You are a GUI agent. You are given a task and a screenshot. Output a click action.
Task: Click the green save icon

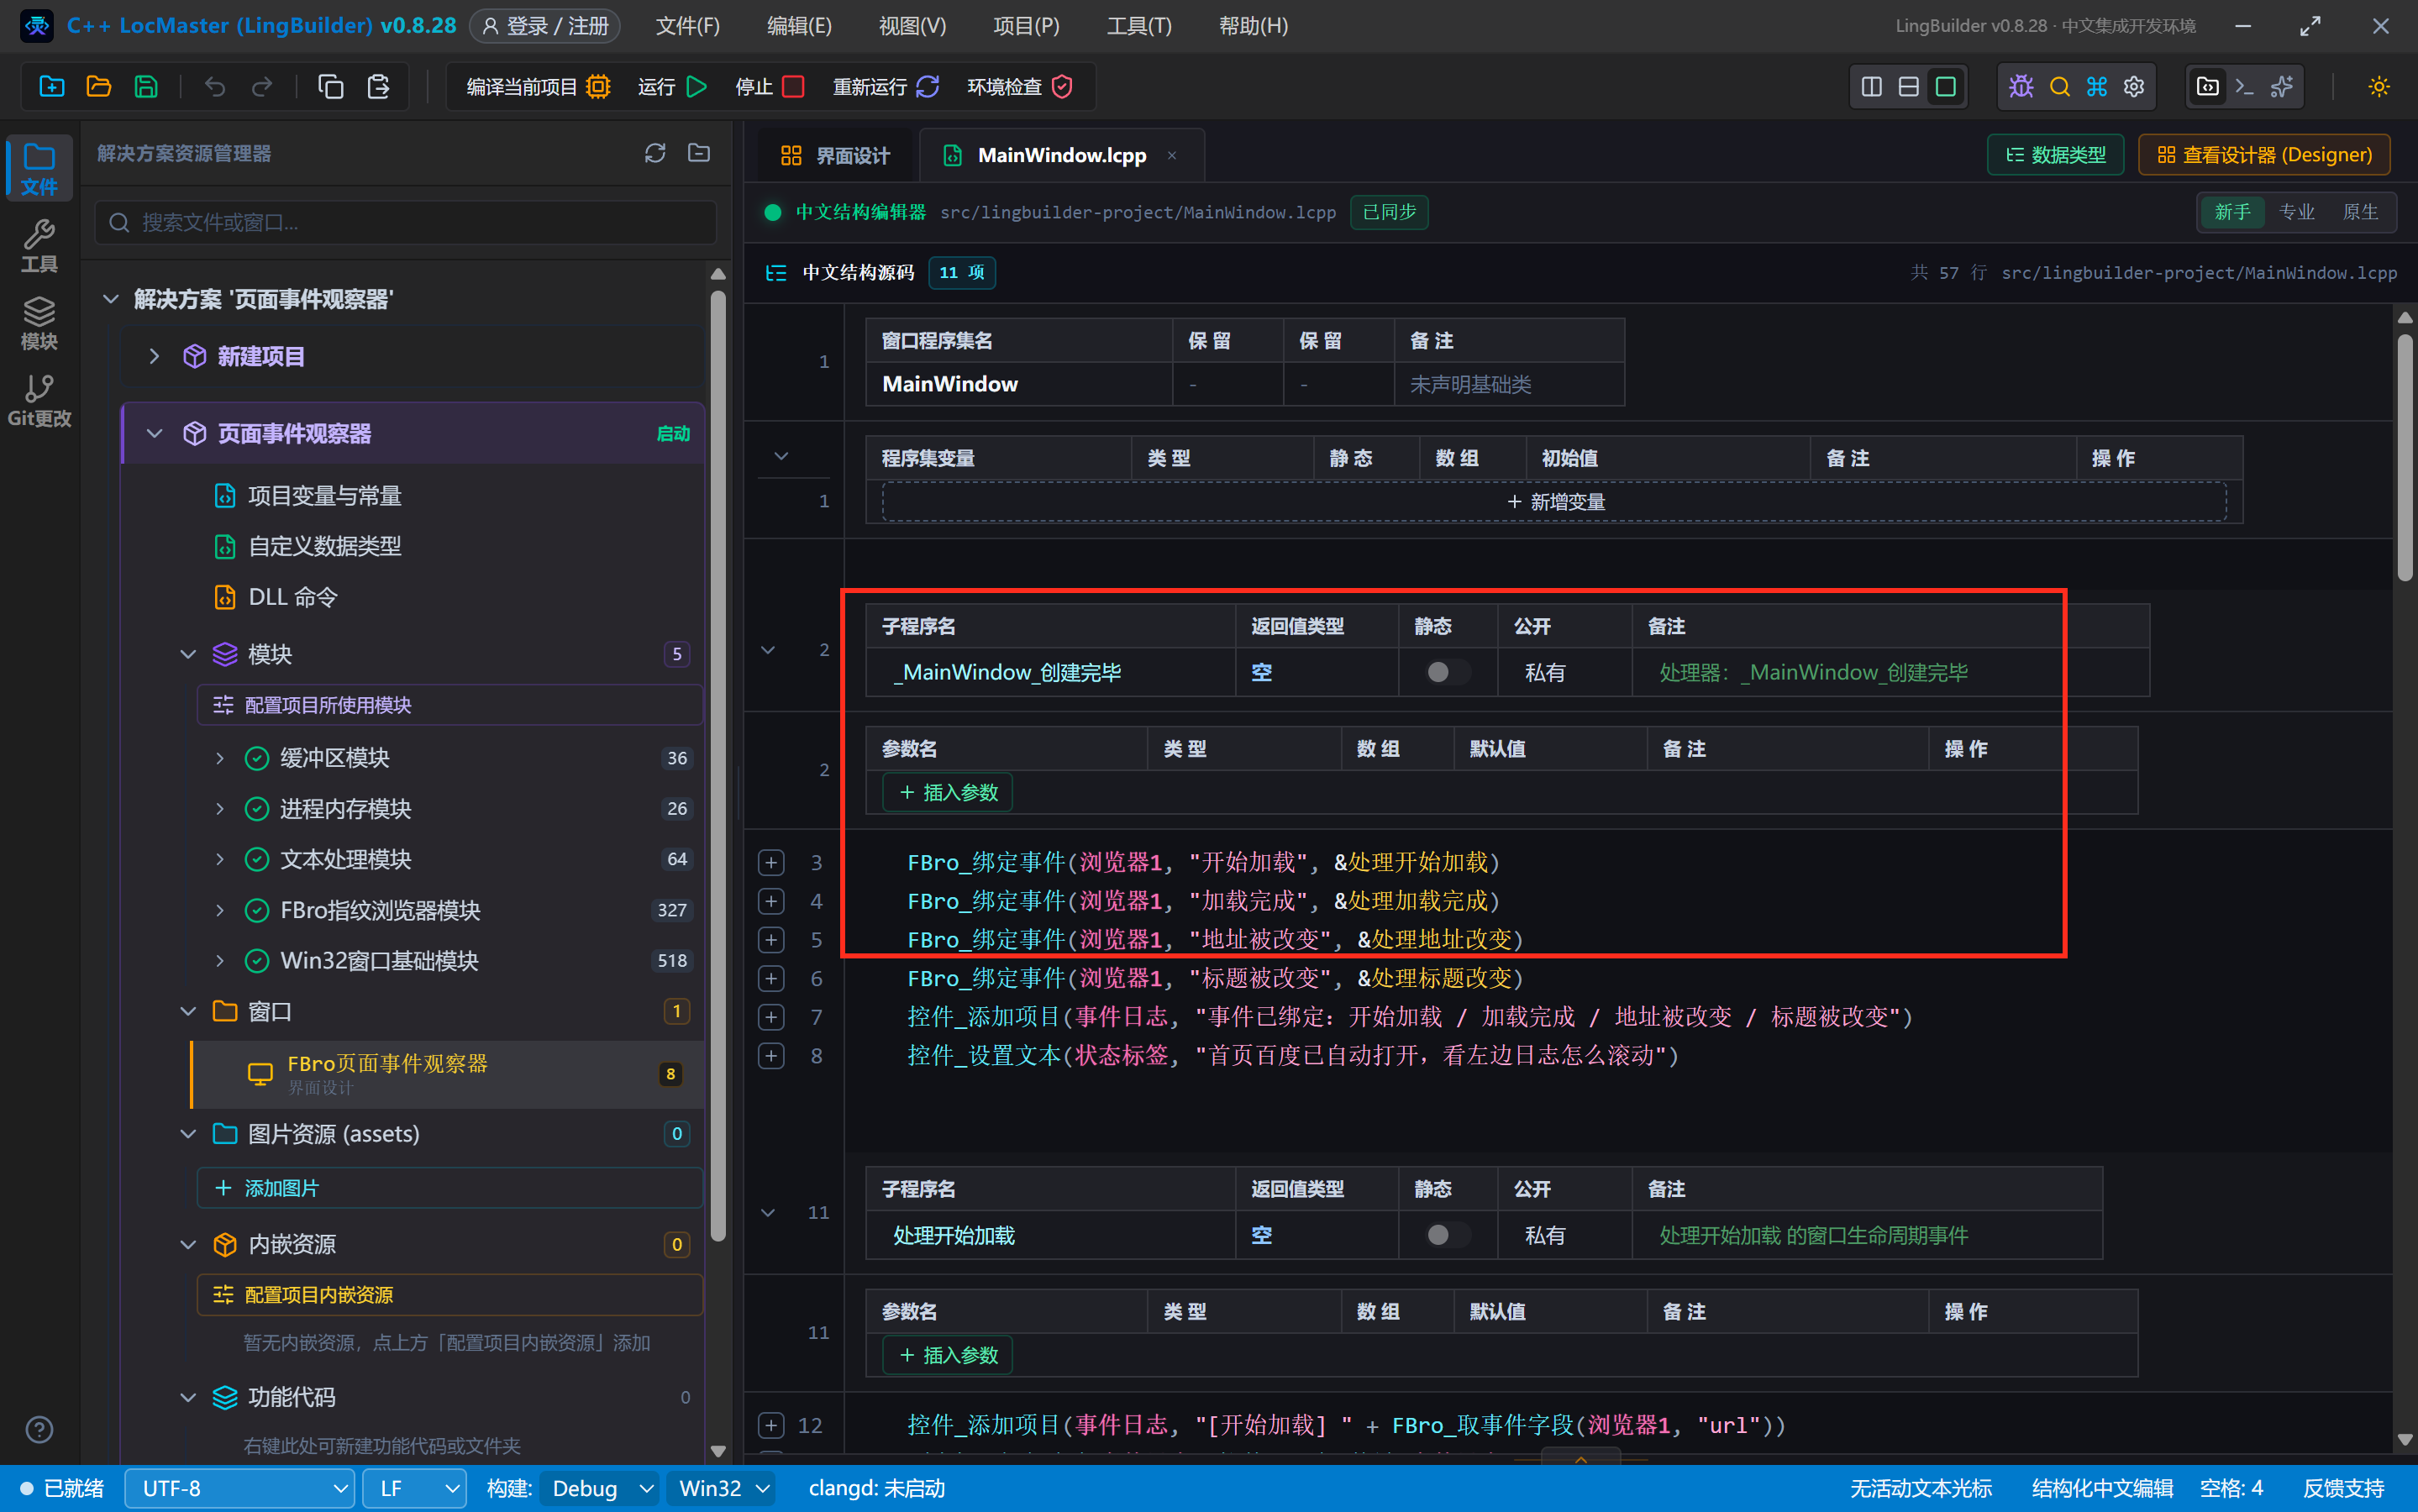(x=146, y=87)
